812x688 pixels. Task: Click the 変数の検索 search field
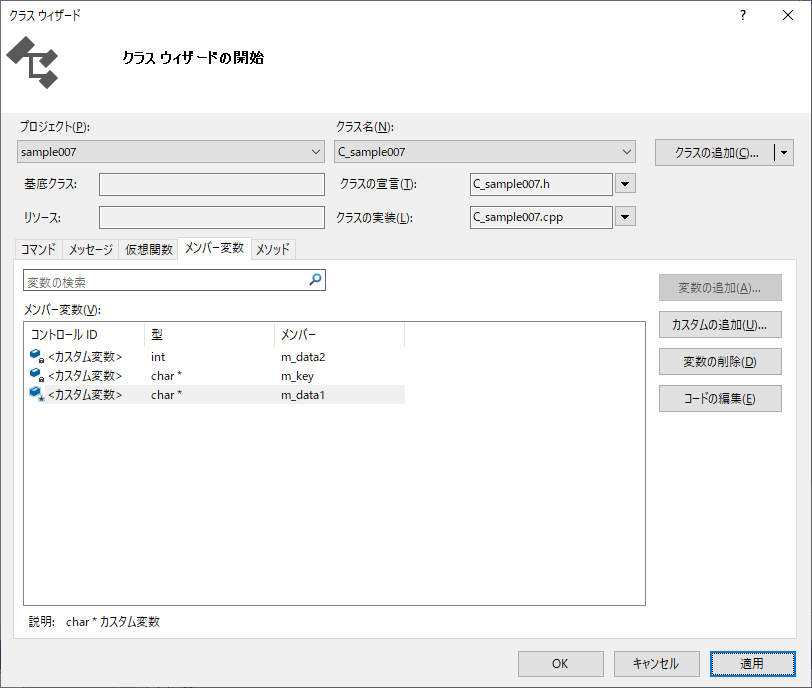tap(165, 282)
